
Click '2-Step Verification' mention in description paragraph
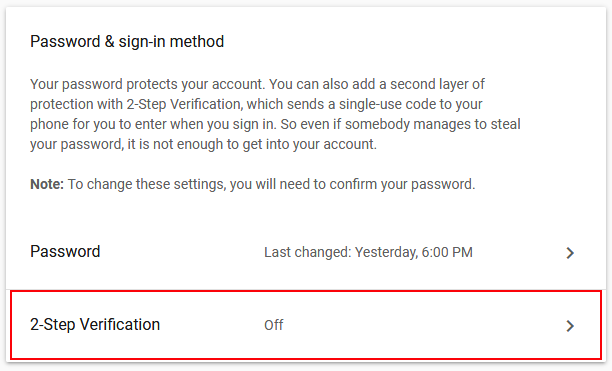pos(183,105)
